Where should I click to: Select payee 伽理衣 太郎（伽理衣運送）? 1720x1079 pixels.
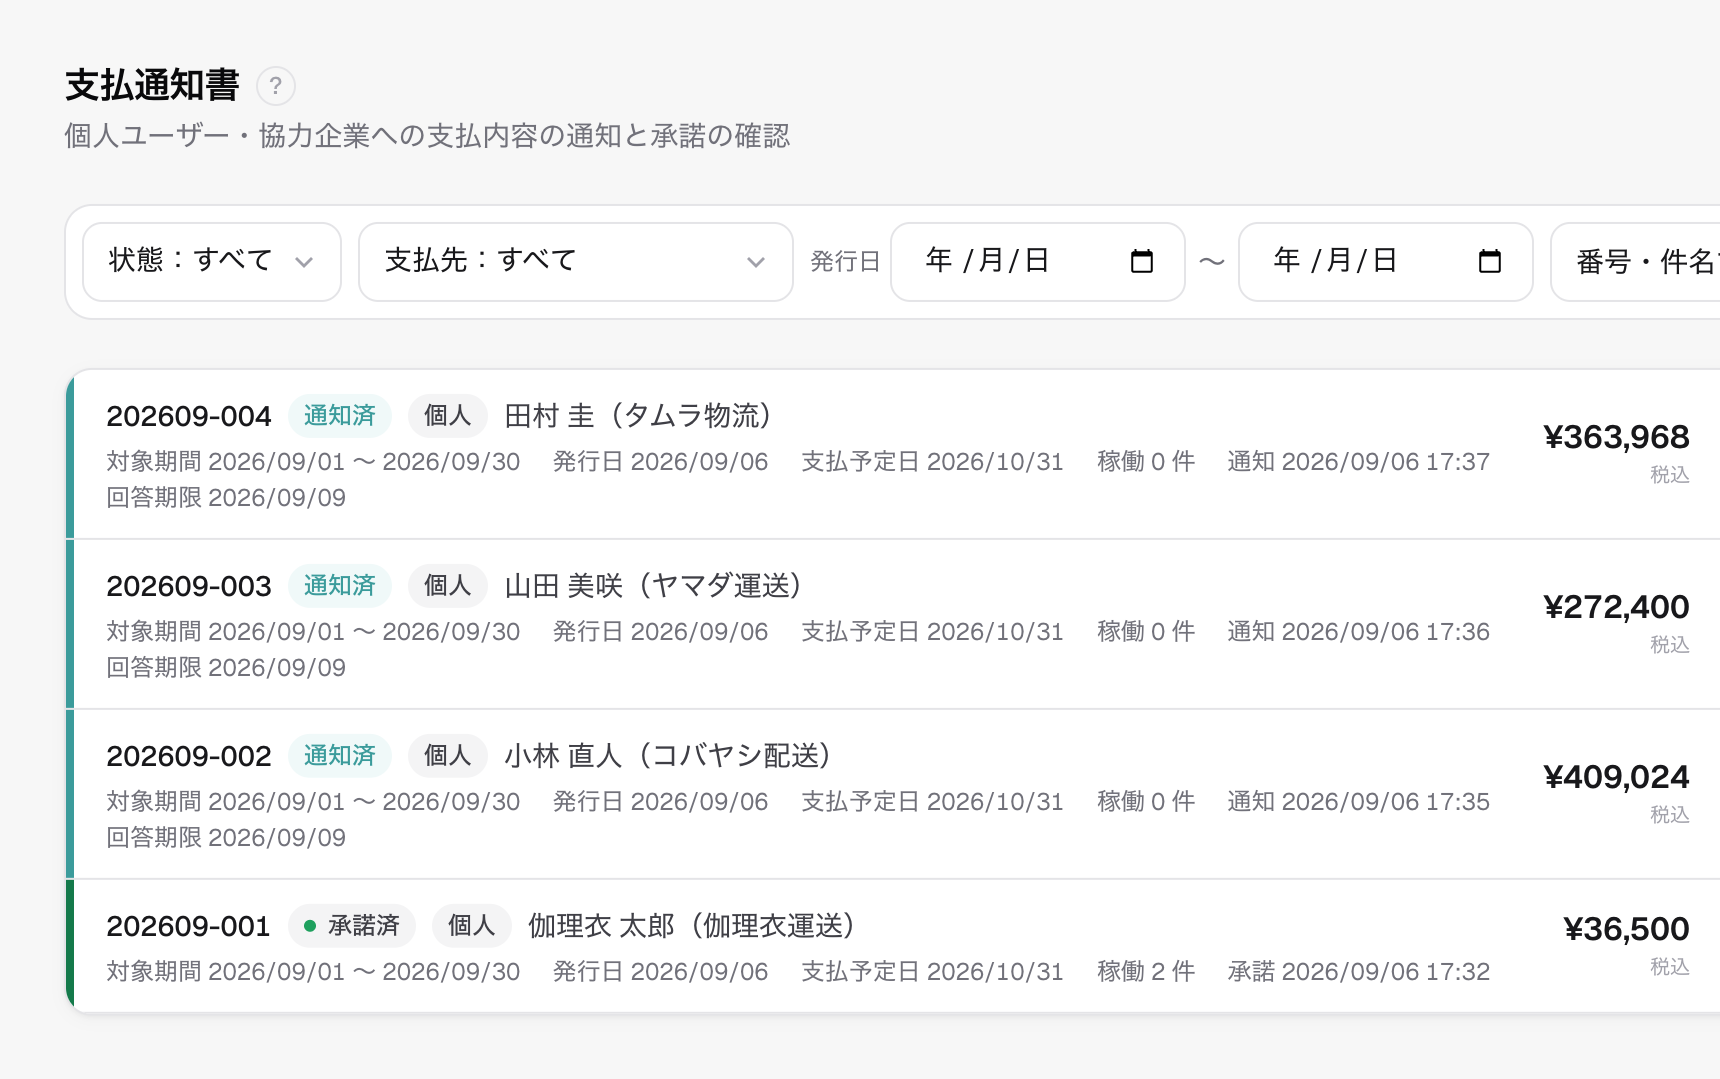click(x=692, y=926)
